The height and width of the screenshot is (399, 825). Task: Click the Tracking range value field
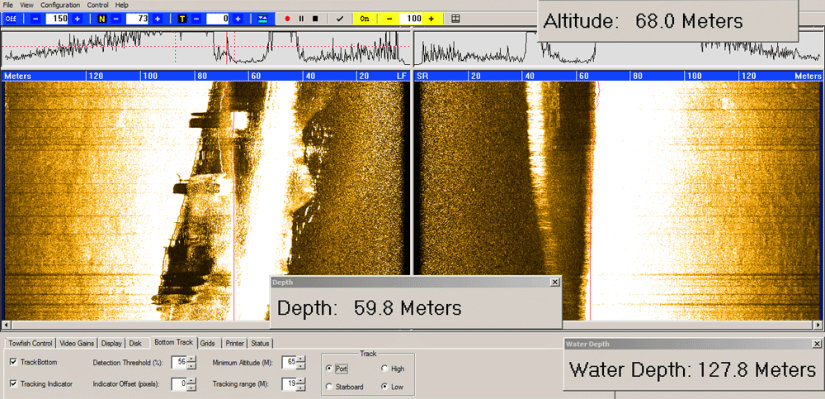tap(289, 384)
